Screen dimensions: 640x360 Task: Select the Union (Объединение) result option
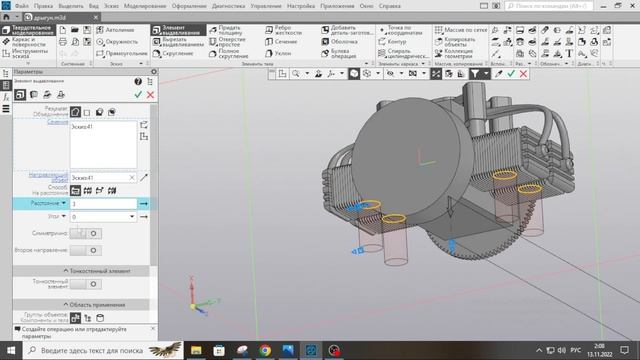(75, 112)
